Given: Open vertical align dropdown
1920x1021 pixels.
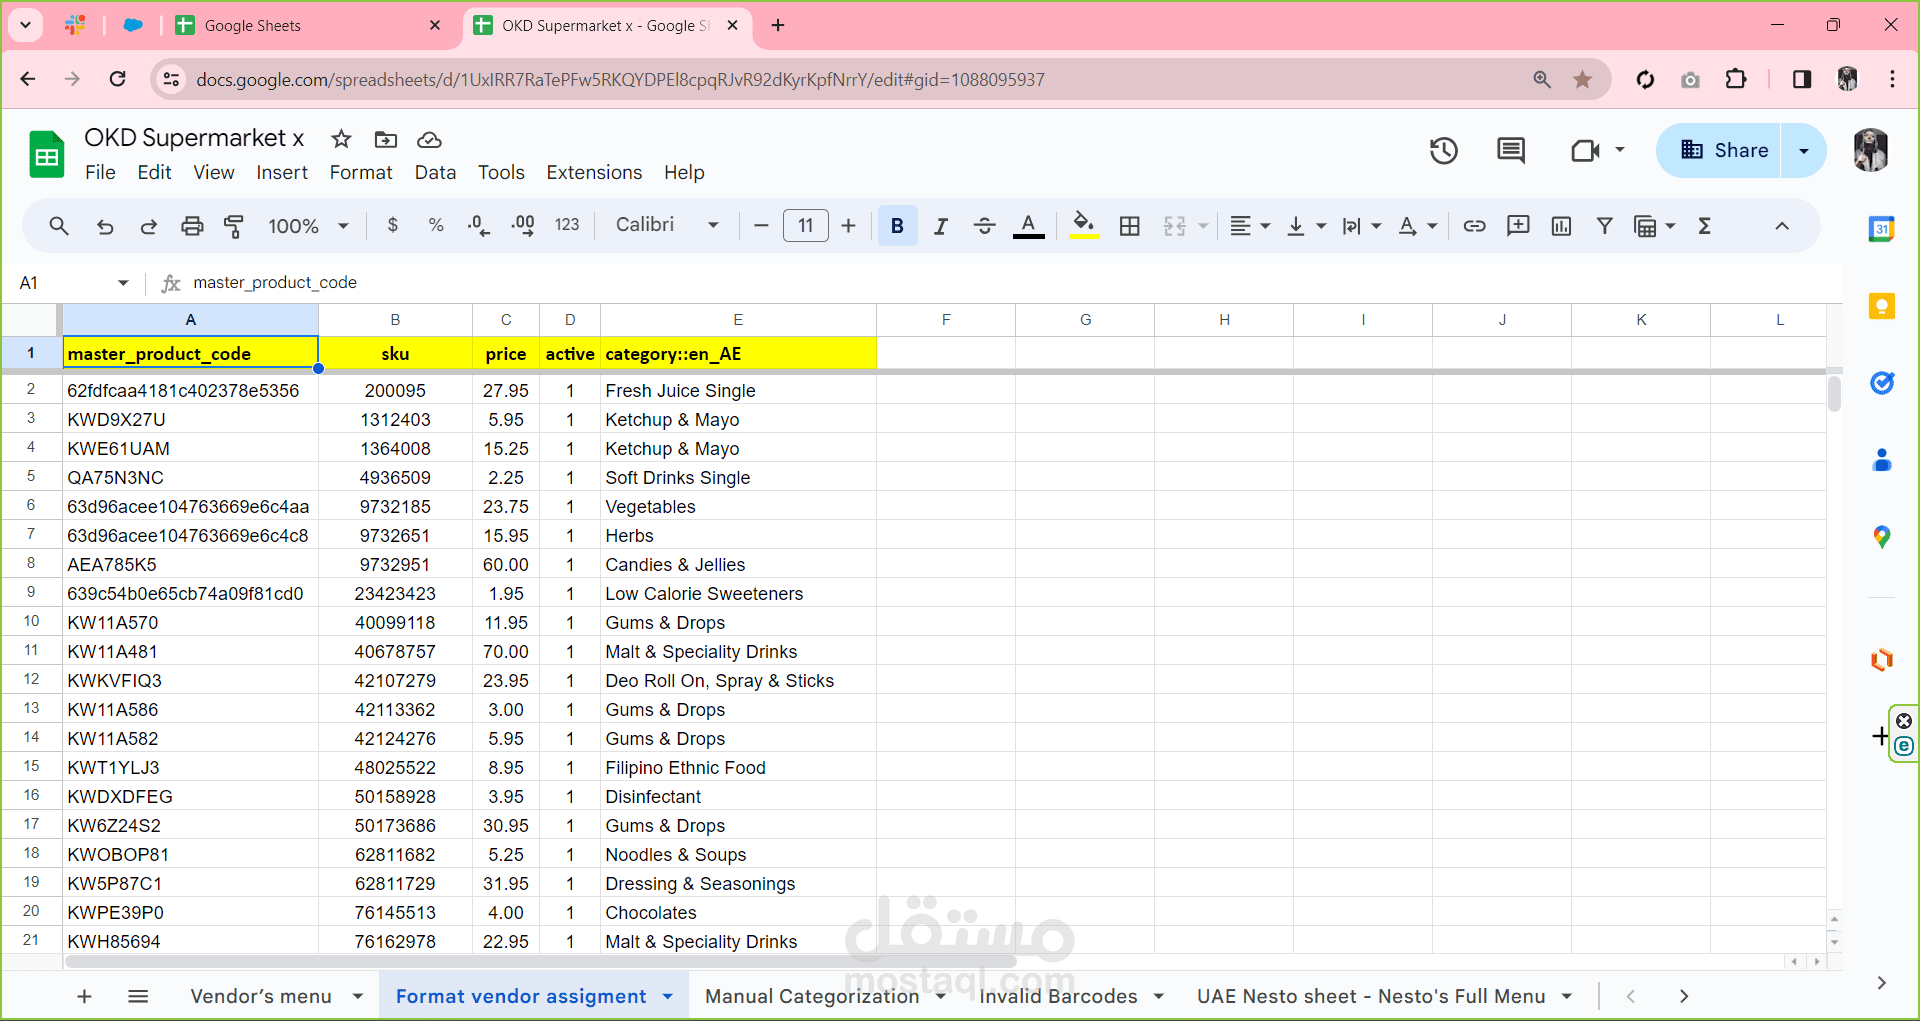Looking at the screenshot, I should click(1306, 226).
